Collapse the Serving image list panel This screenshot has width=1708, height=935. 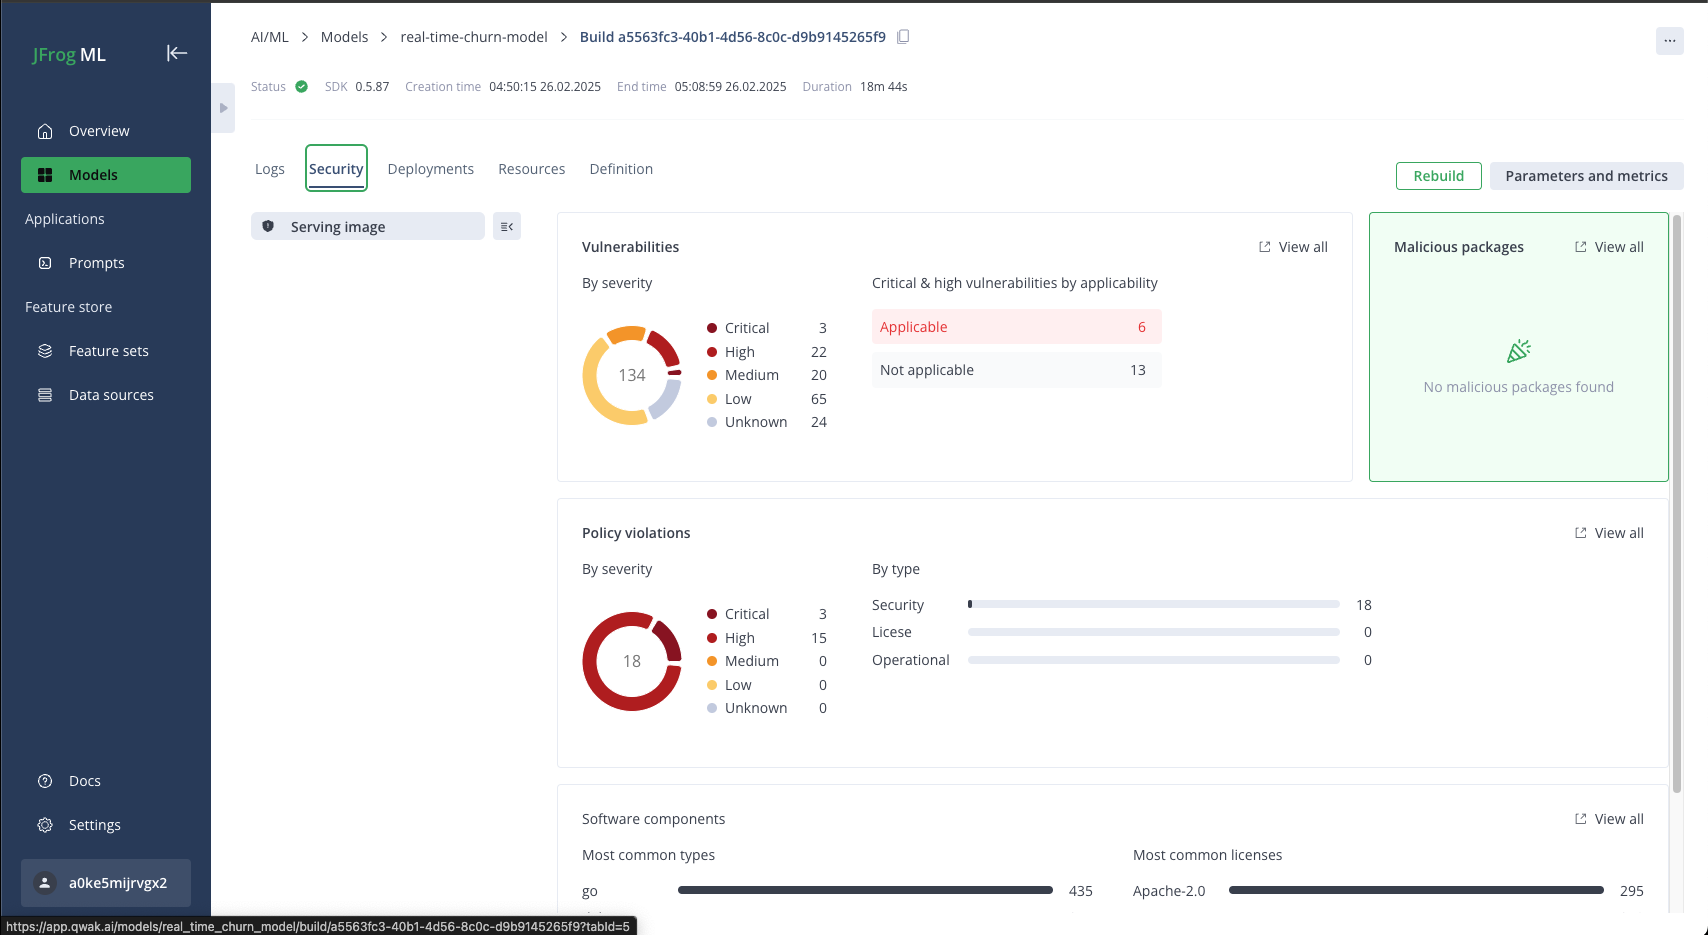coord(507,227)
